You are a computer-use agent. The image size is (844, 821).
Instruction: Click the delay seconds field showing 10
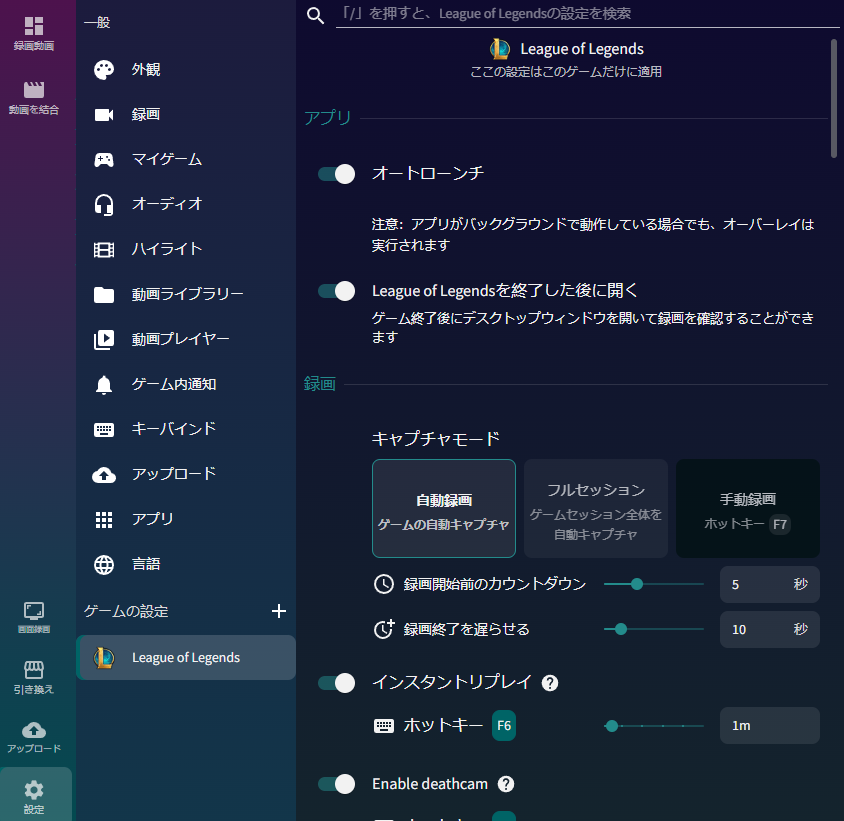(769, 629)
